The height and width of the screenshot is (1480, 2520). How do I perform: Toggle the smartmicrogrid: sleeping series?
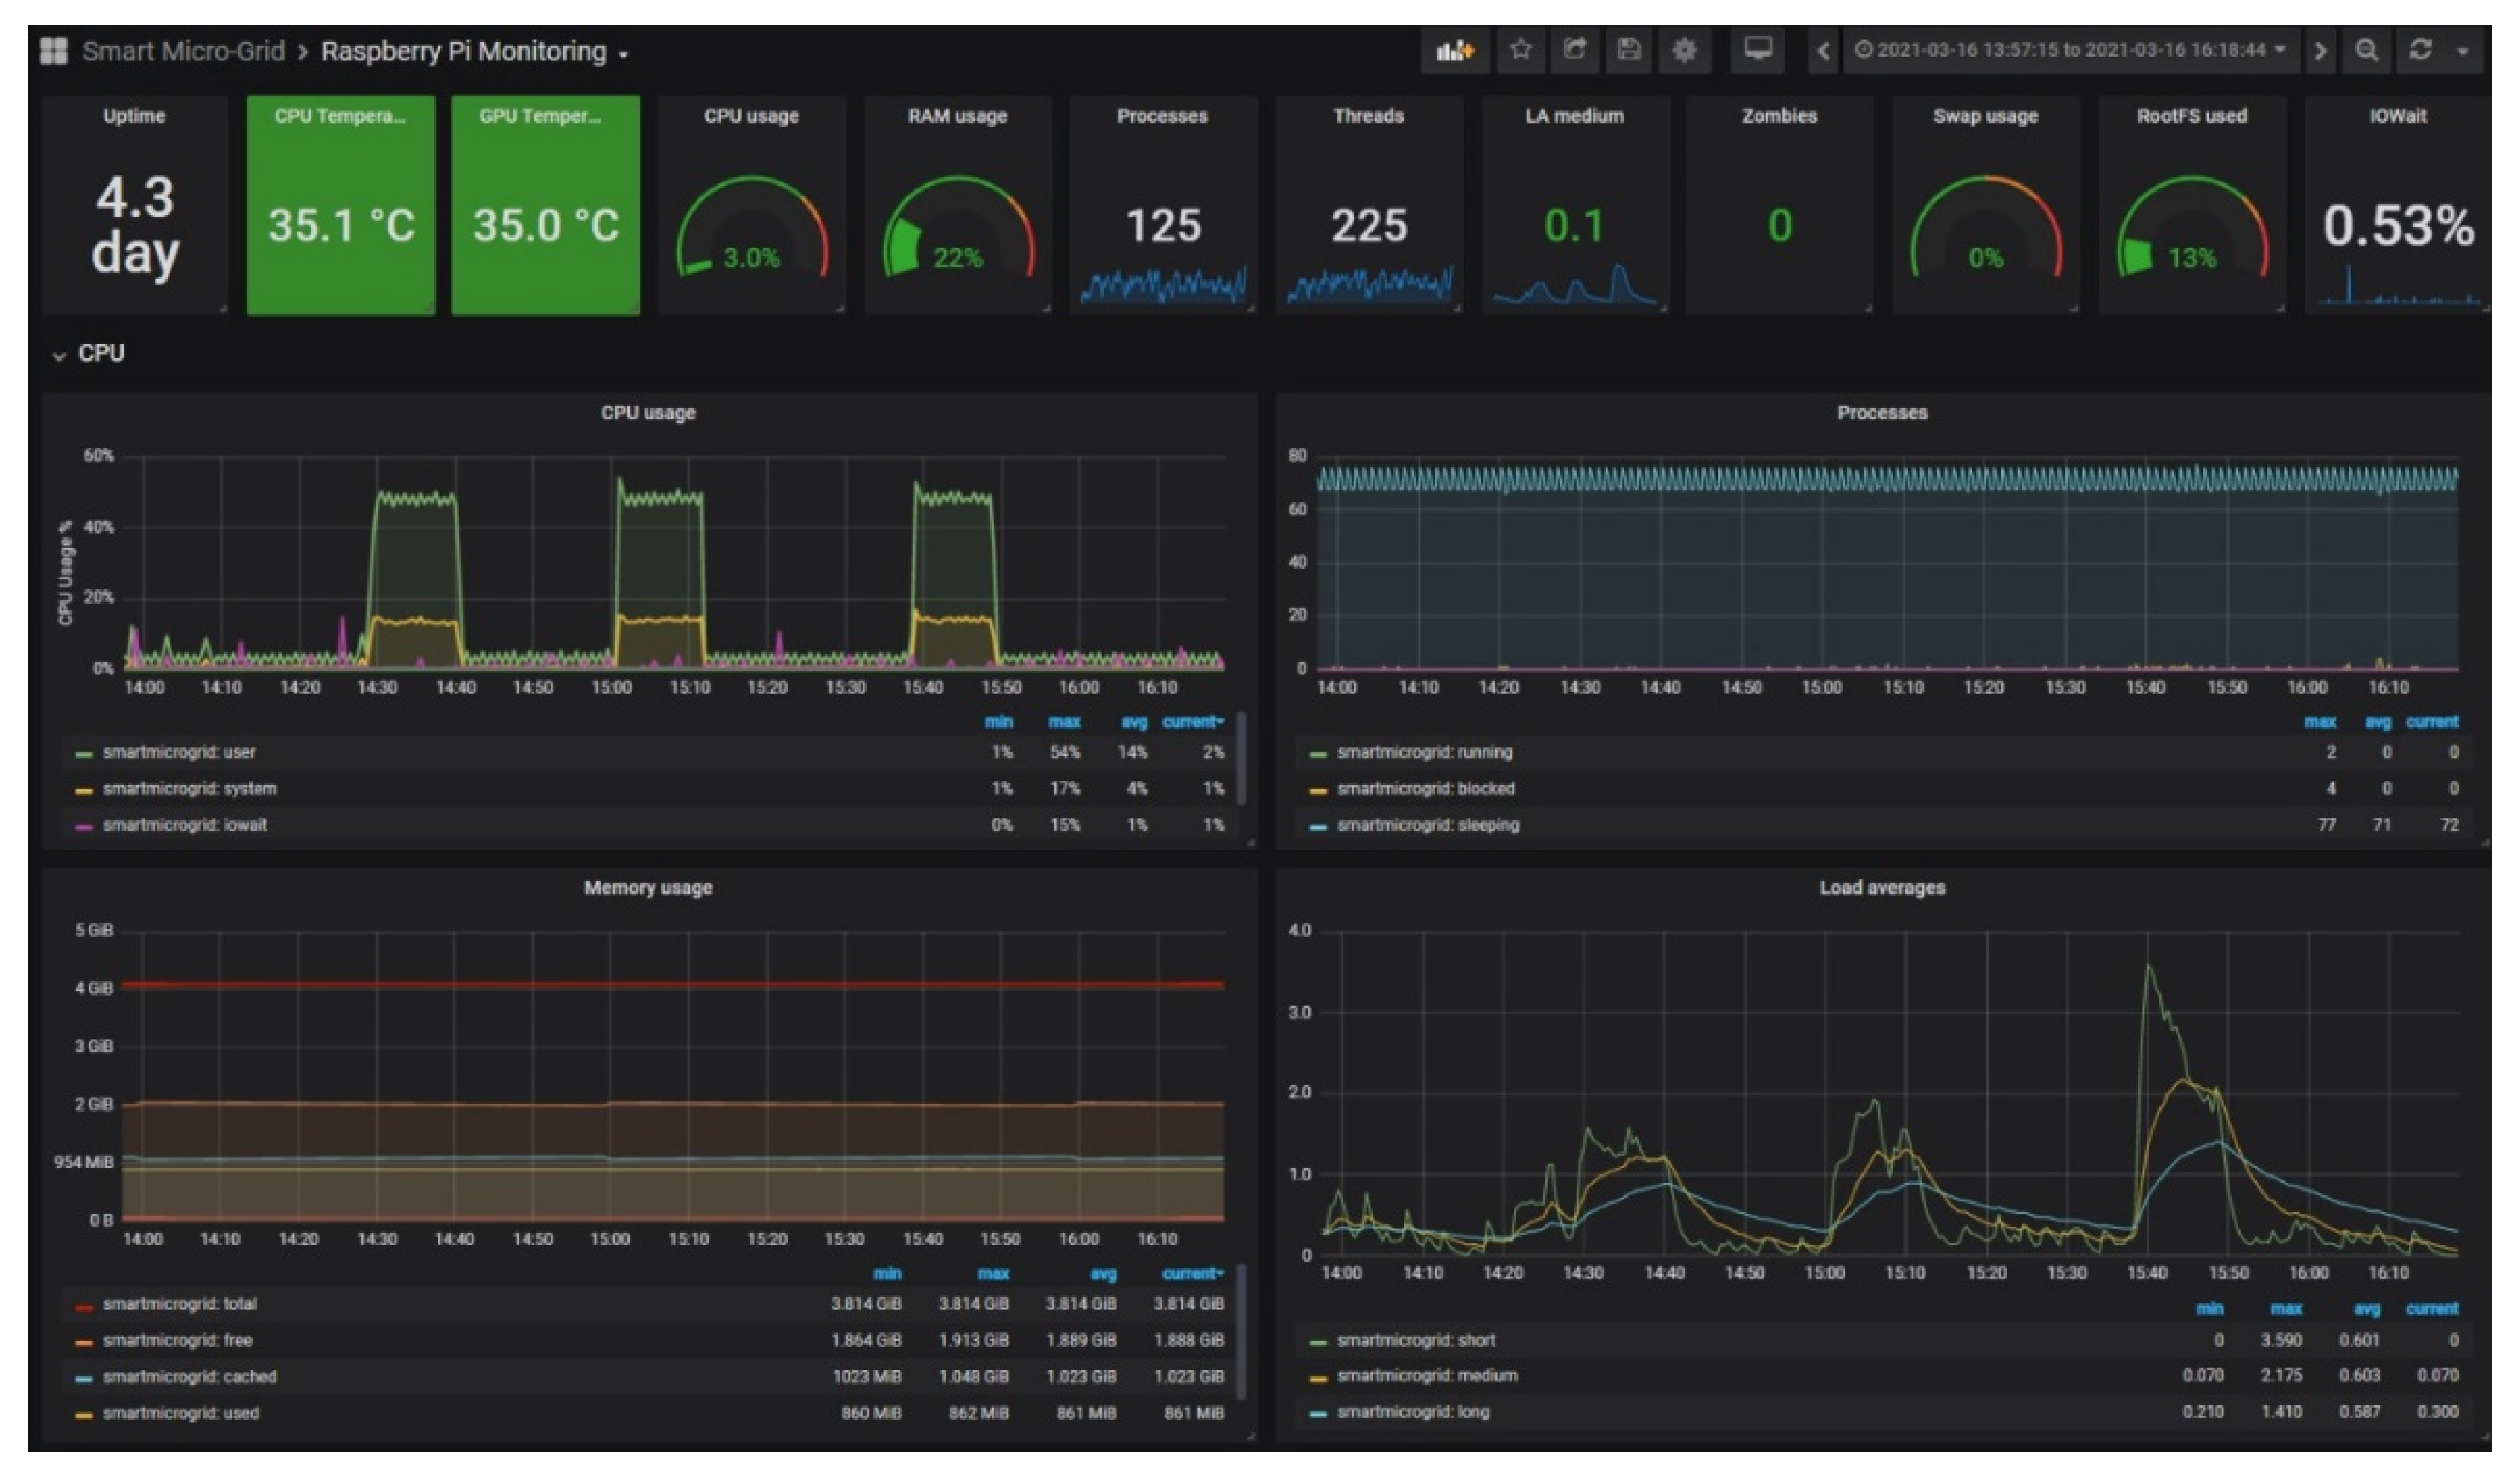coord(1428,825)
